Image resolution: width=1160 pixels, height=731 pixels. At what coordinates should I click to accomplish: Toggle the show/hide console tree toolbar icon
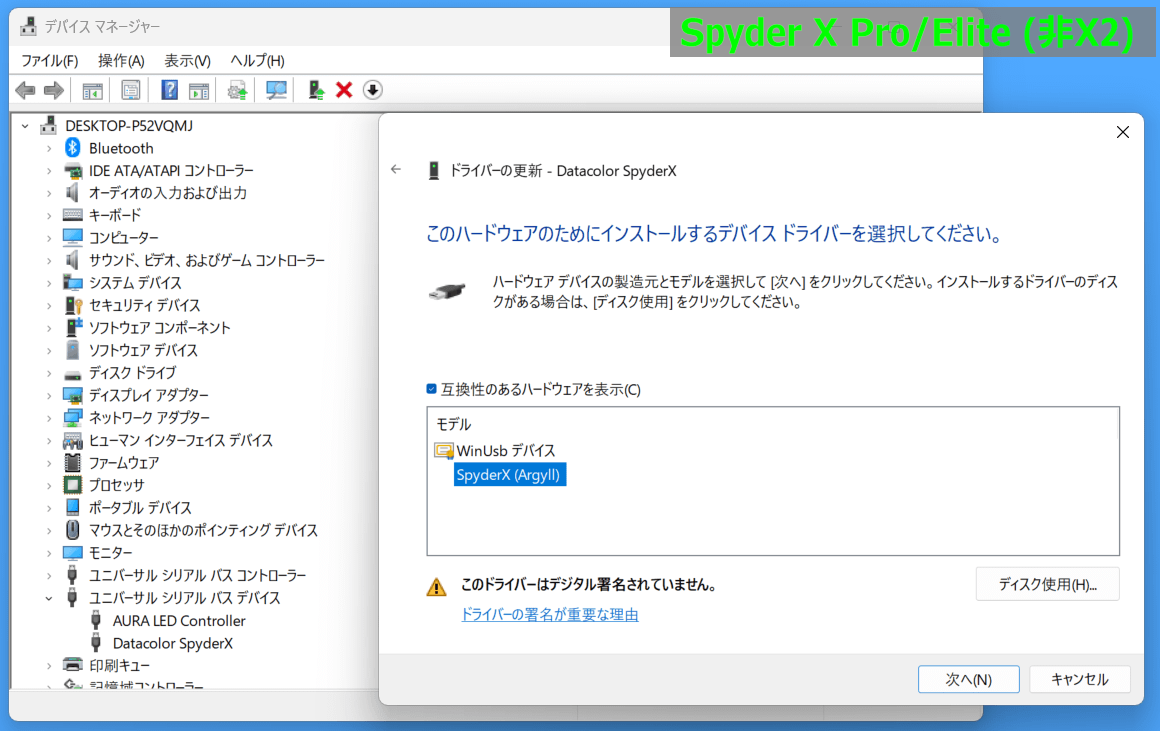click(x=92, y=90)
